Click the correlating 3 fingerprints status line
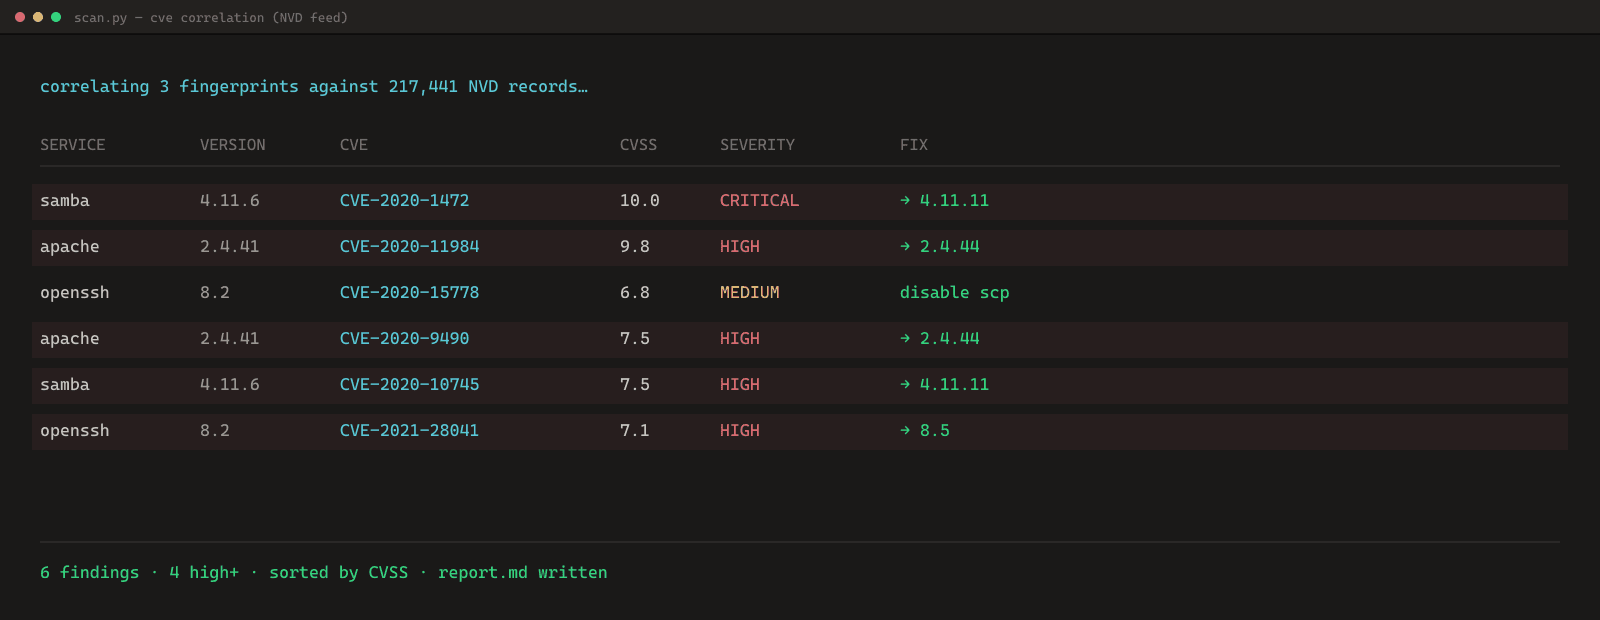 [x=314, y=87]
